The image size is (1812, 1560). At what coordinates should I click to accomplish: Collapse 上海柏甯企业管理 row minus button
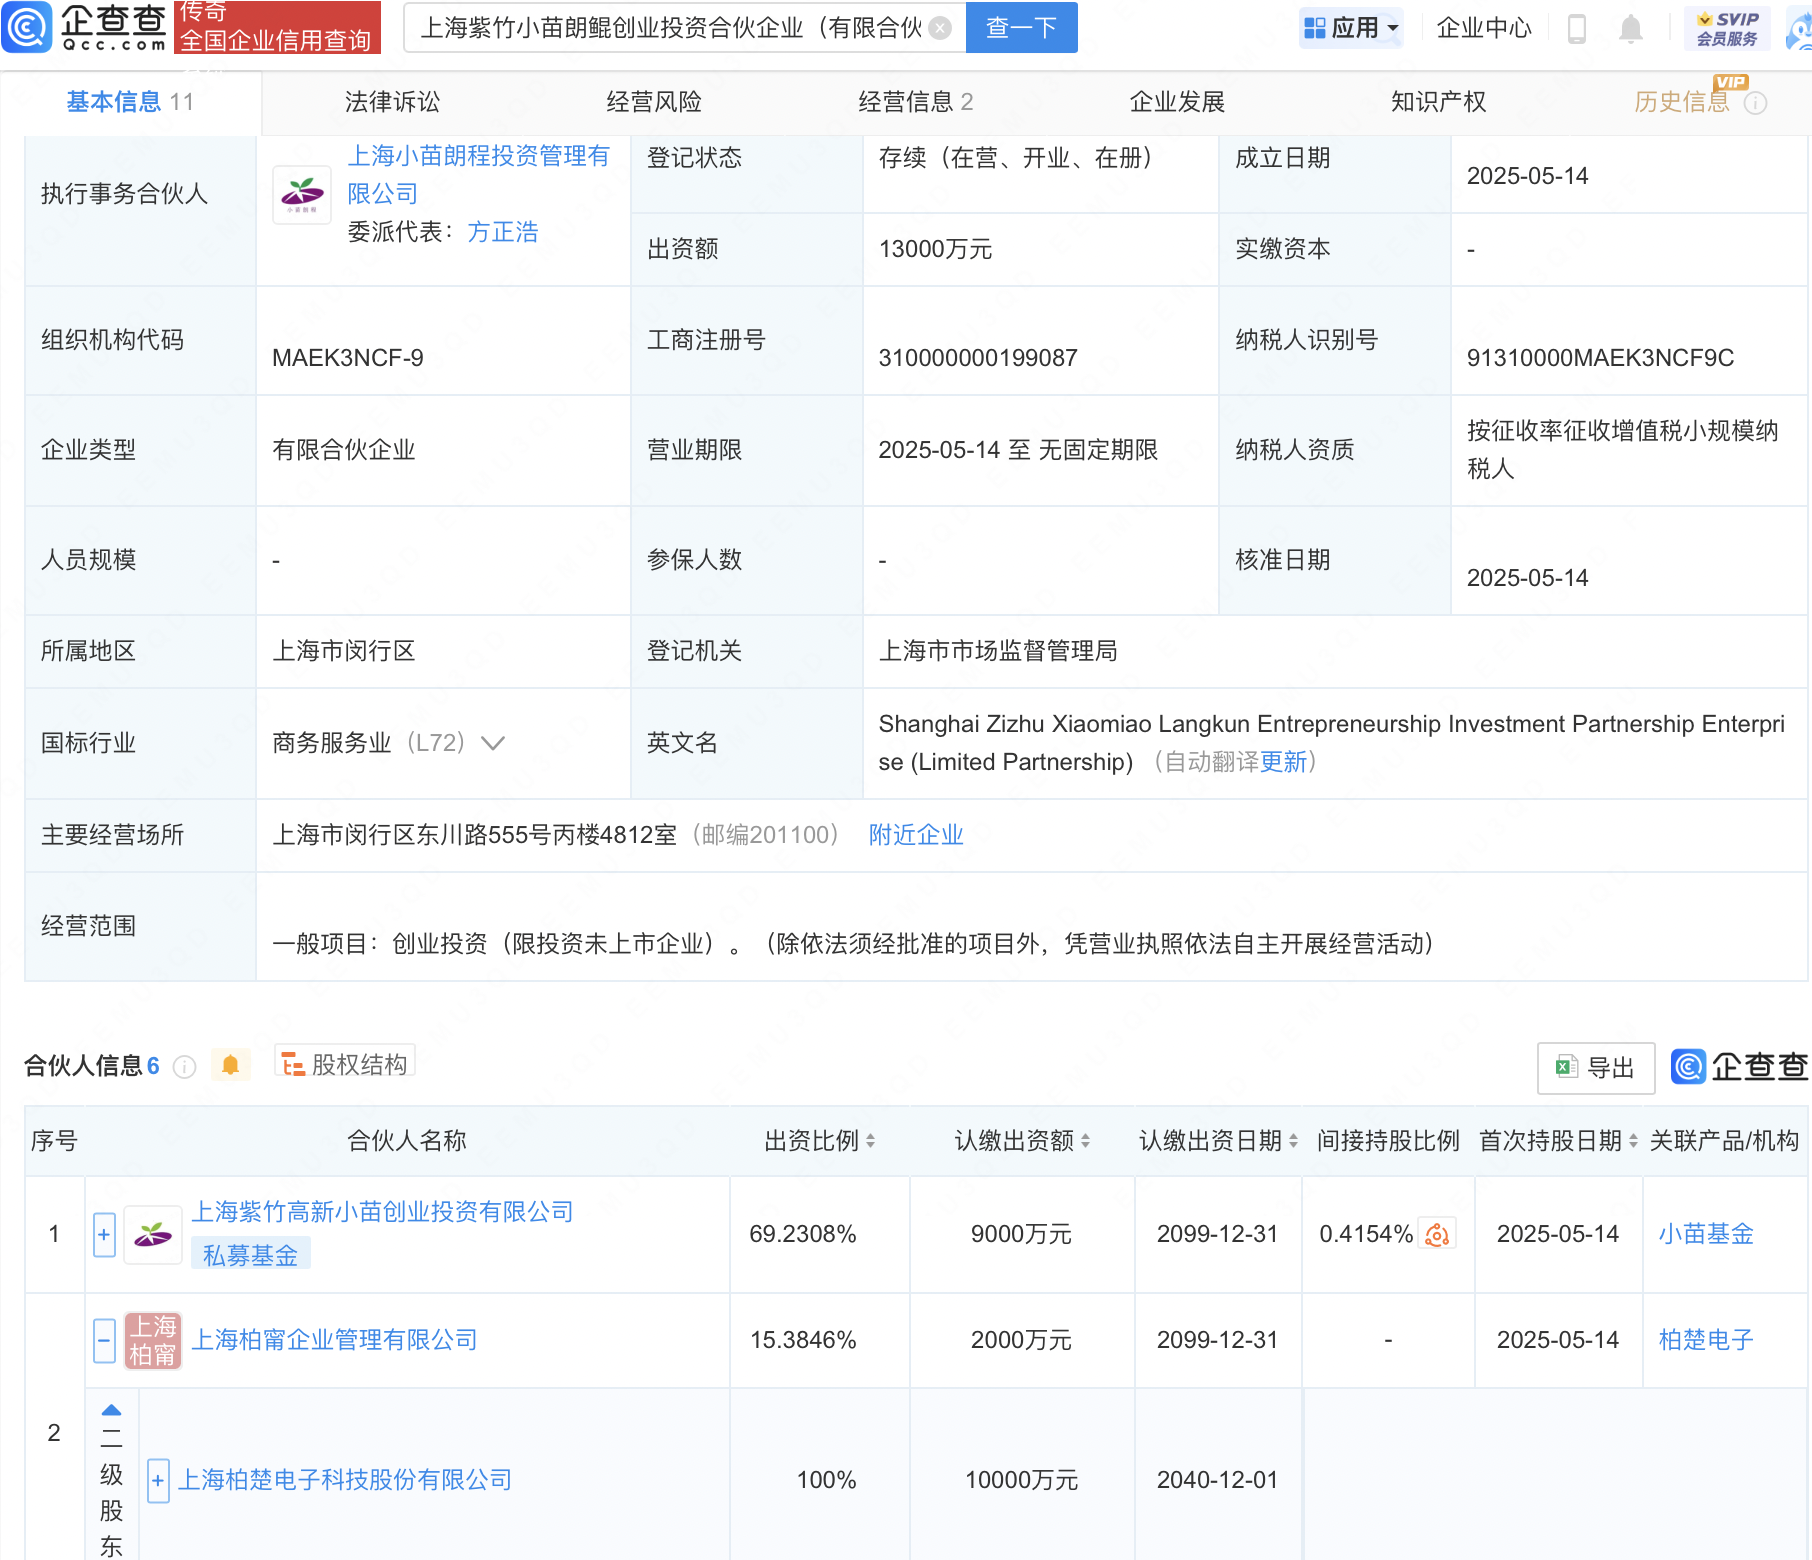(x=104, y=1340)
